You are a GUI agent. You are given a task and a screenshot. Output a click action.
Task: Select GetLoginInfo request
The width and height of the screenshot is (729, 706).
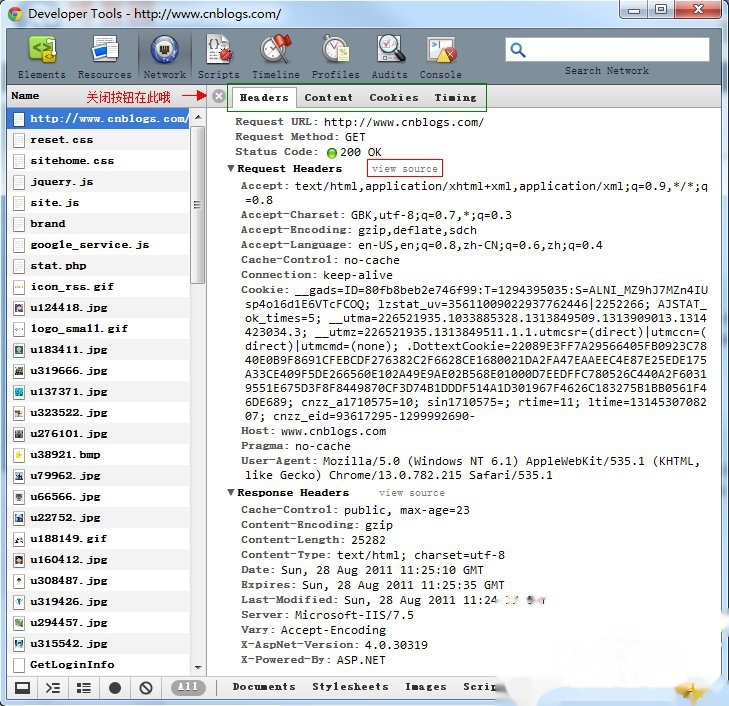click(x=99, y=665)
